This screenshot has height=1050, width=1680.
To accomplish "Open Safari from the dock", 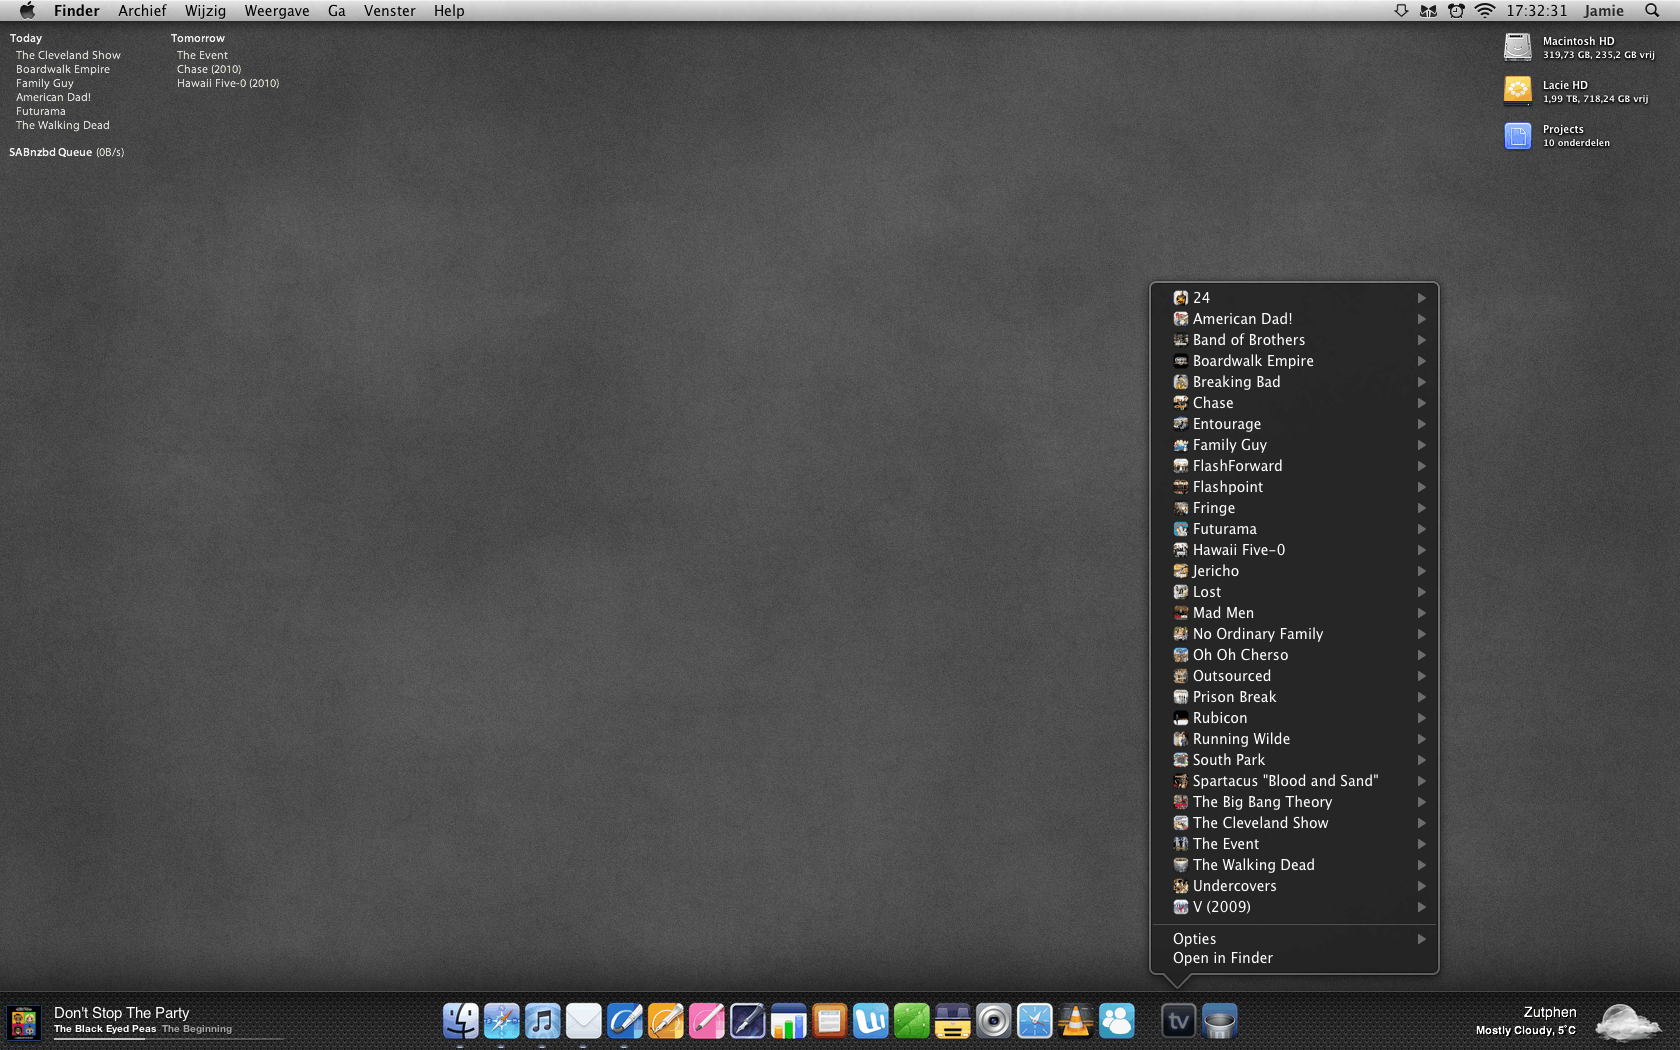I will pos(501,1021).
